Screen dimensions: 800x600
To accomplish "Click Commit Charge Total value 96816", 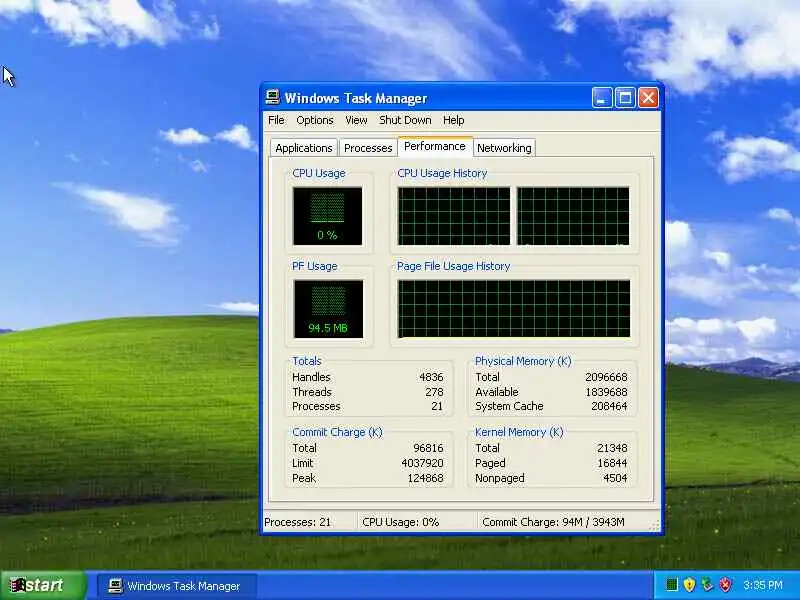I will point(428,448).
